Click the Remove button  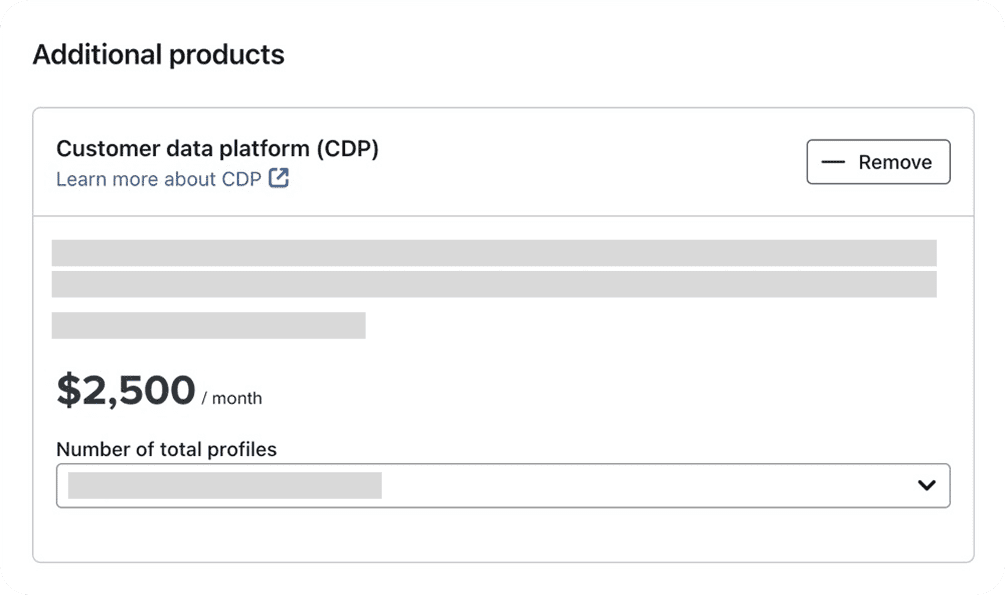click(x=878, y=161)
